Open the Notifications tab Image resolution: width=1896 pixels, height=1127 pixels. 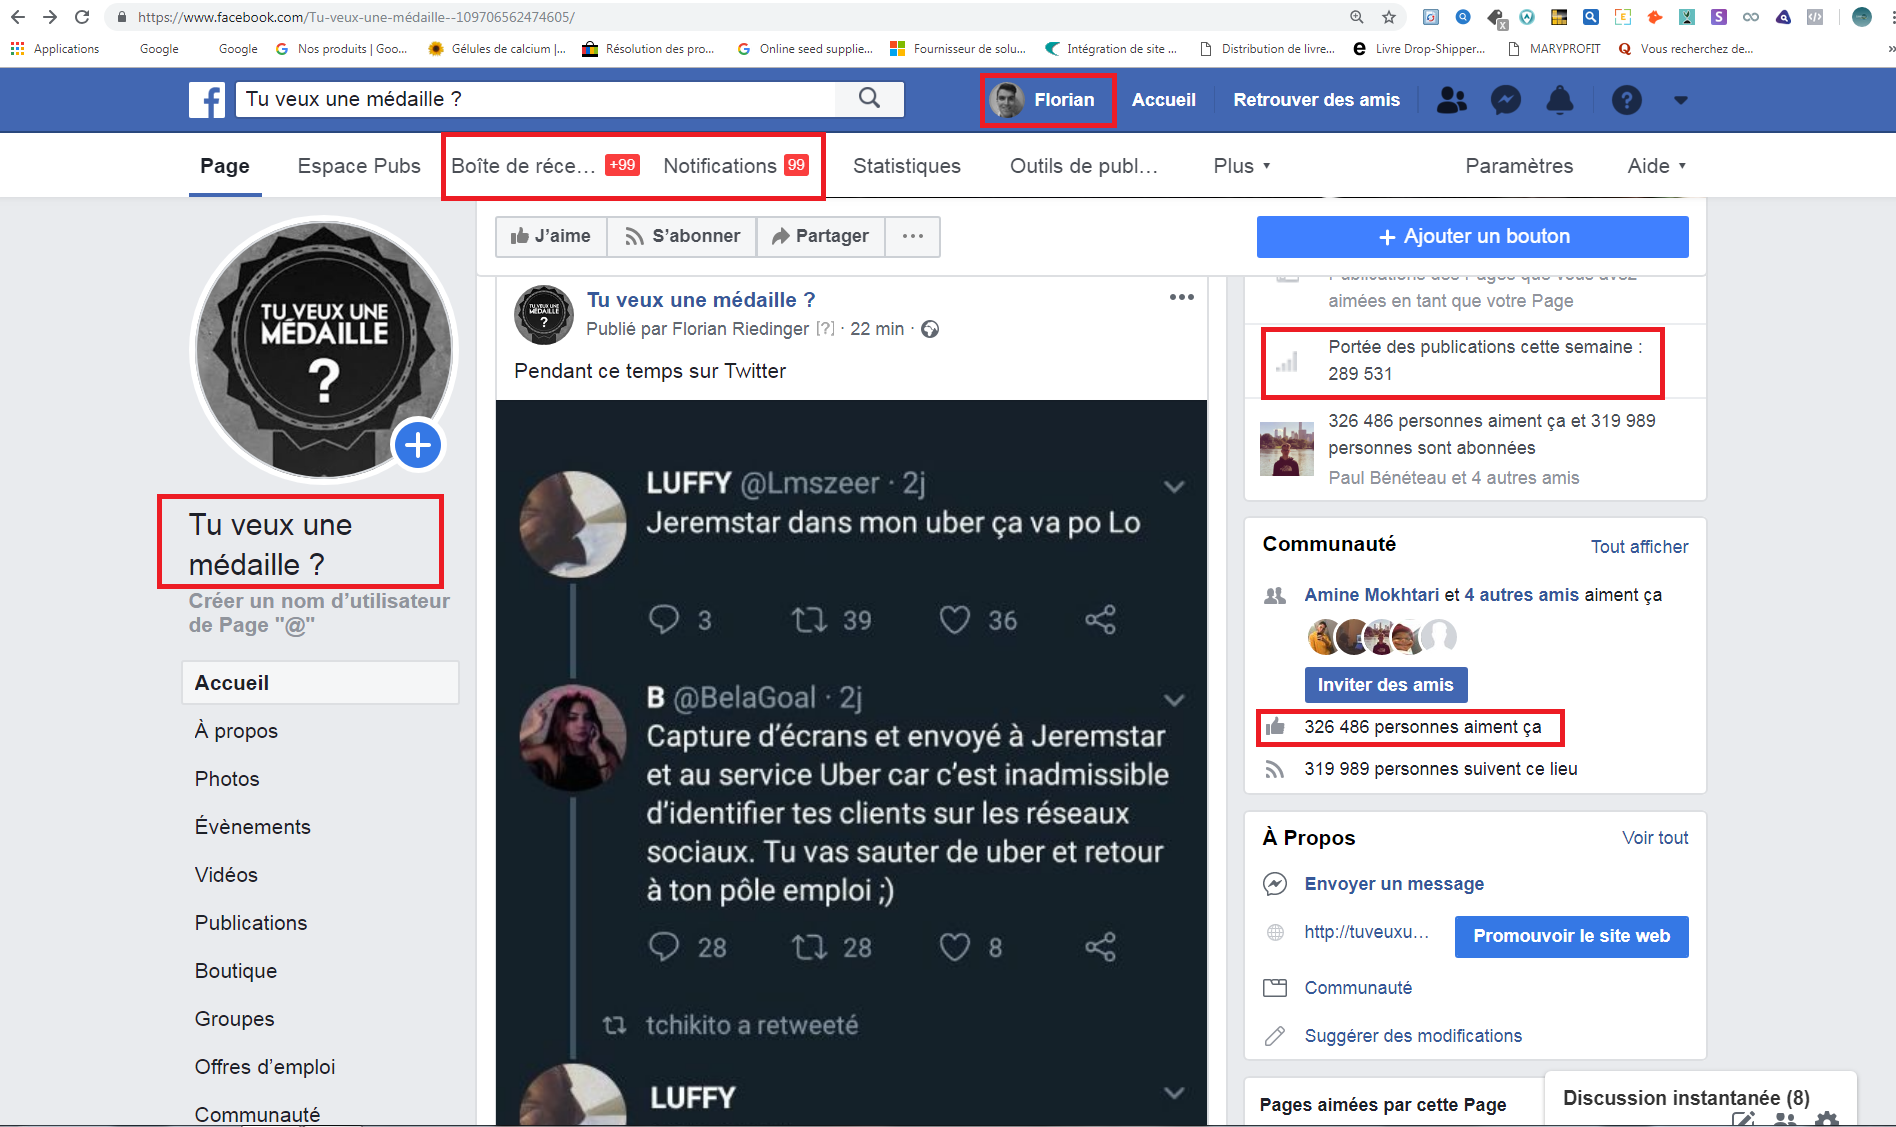point(736,166)
